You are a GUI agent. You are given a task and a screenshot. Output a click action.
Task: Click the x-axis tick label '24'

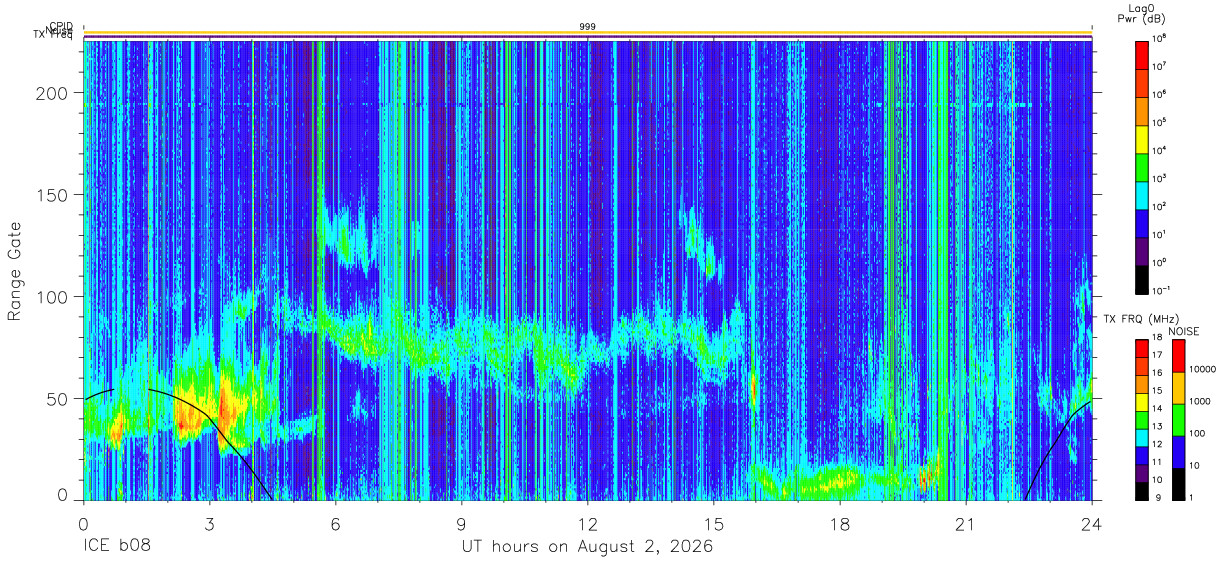click(x=1092, y=523)
